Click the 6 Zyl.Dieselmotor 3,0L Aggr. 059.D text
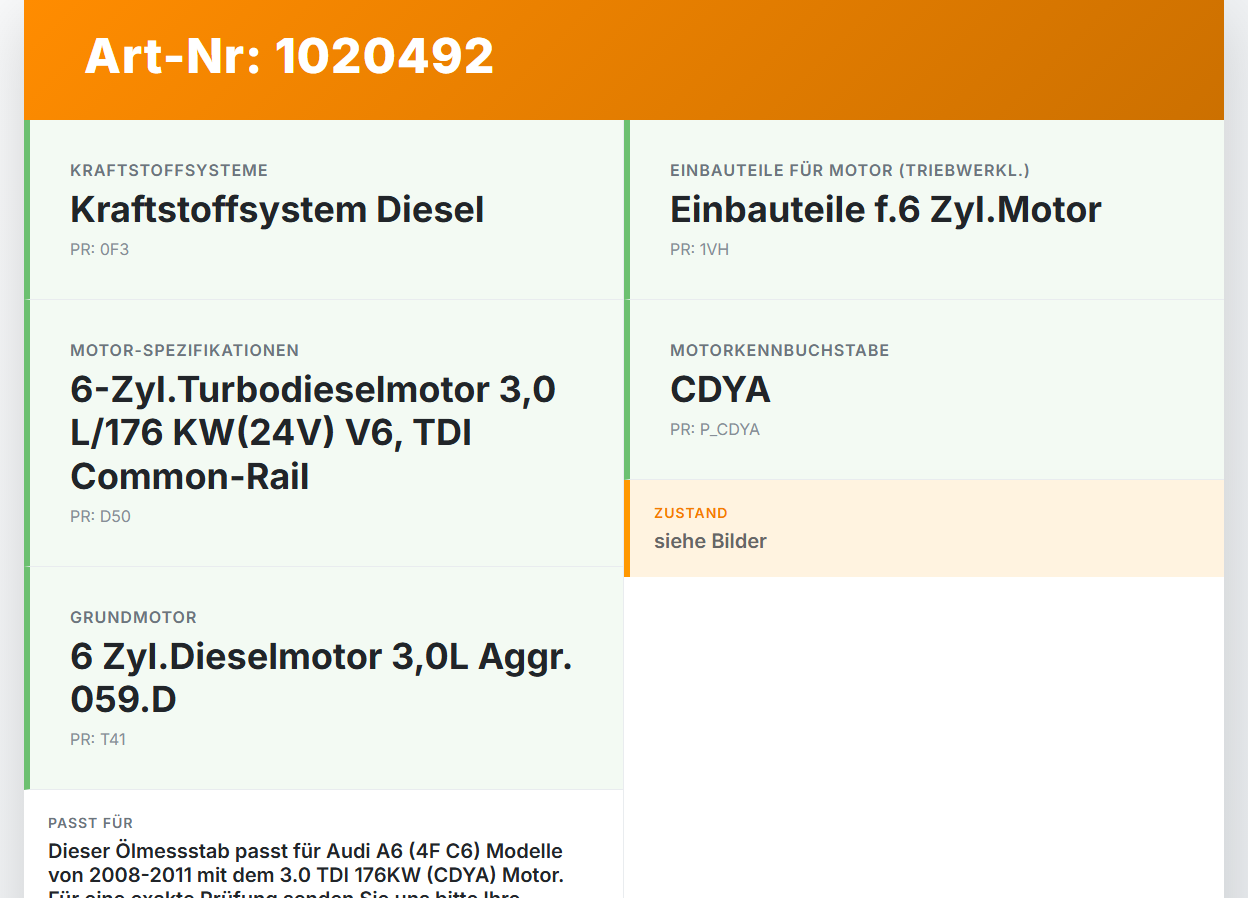 click(x=321, y=678)
